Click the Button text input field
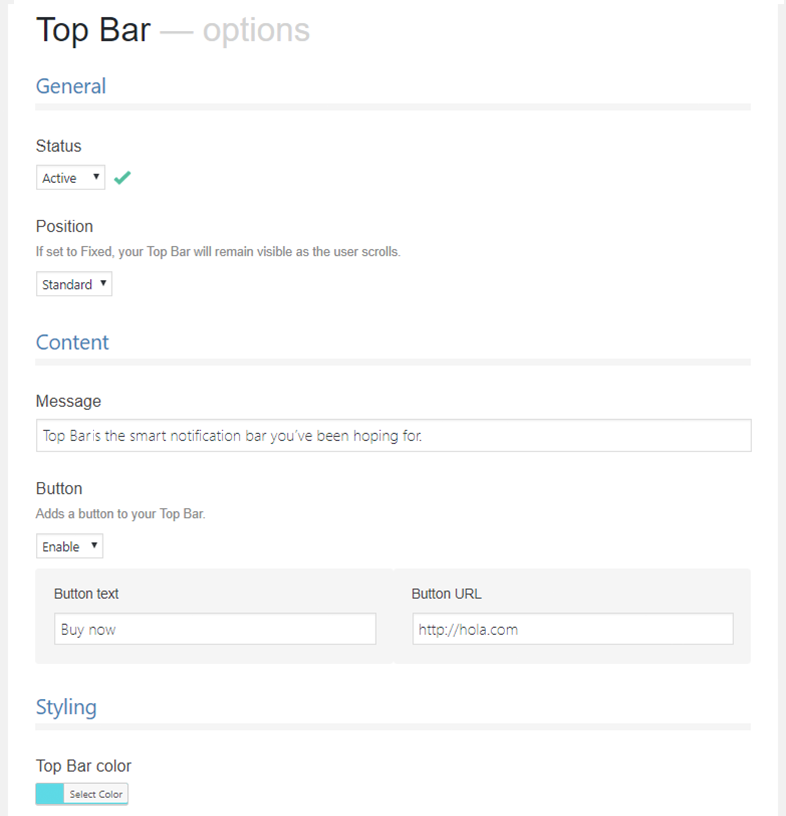This screenshot has width=786, height=816. tap(215, 629)
